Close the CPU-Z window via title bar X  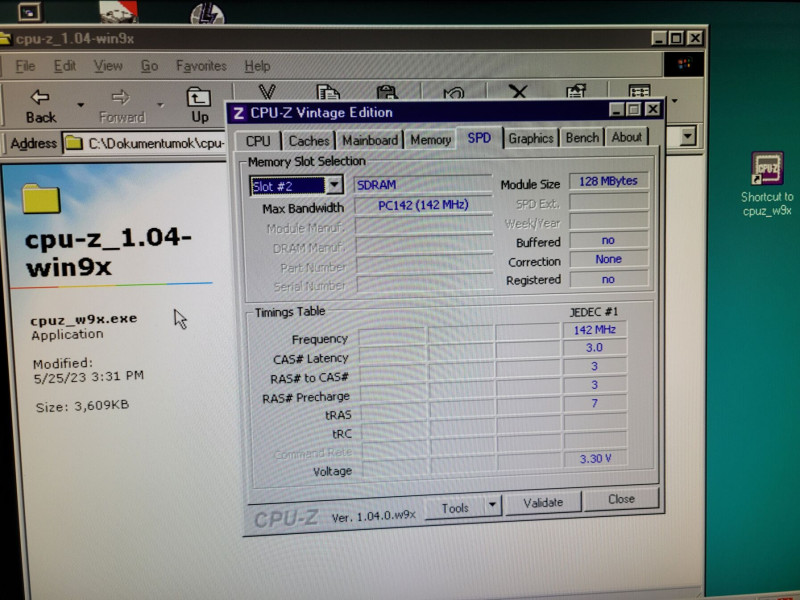[653, 109]
